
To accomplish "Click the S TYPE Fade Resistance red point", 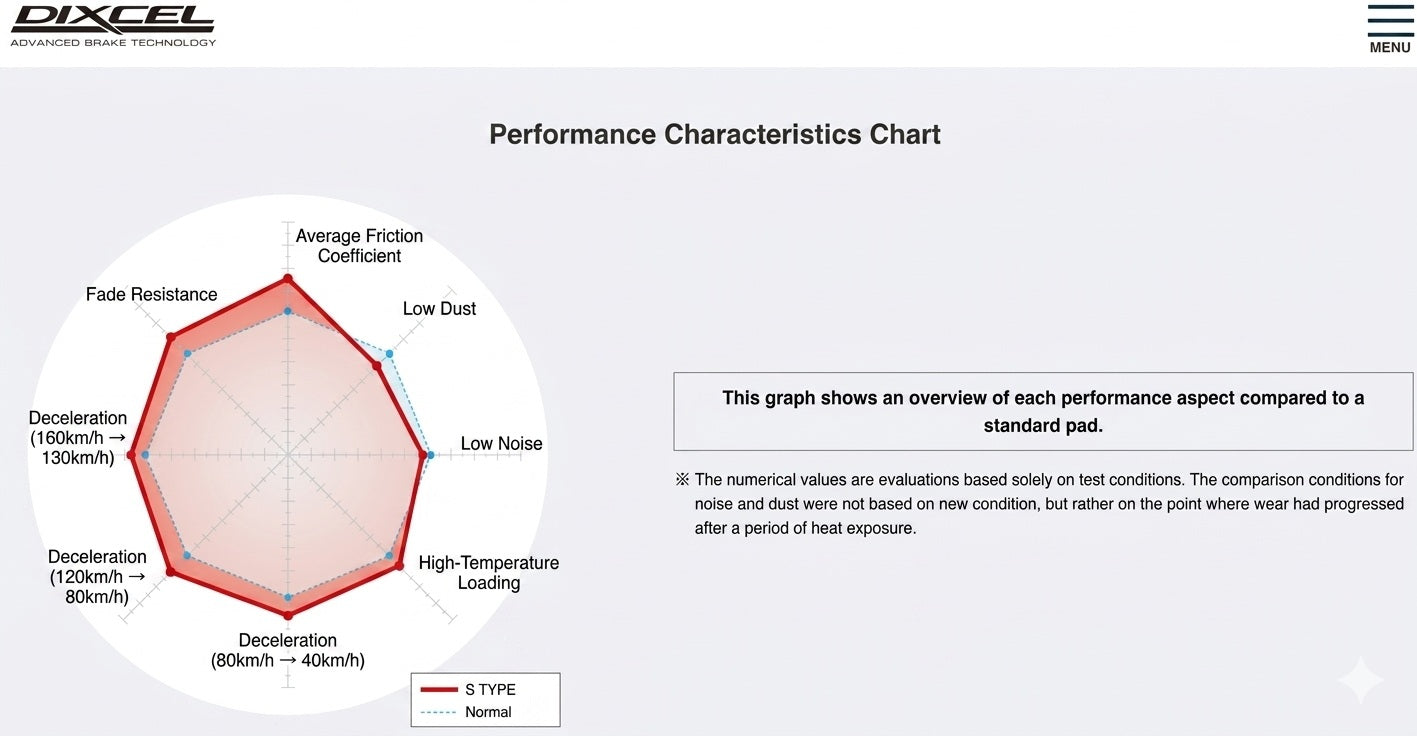I will tap(170, 337).
